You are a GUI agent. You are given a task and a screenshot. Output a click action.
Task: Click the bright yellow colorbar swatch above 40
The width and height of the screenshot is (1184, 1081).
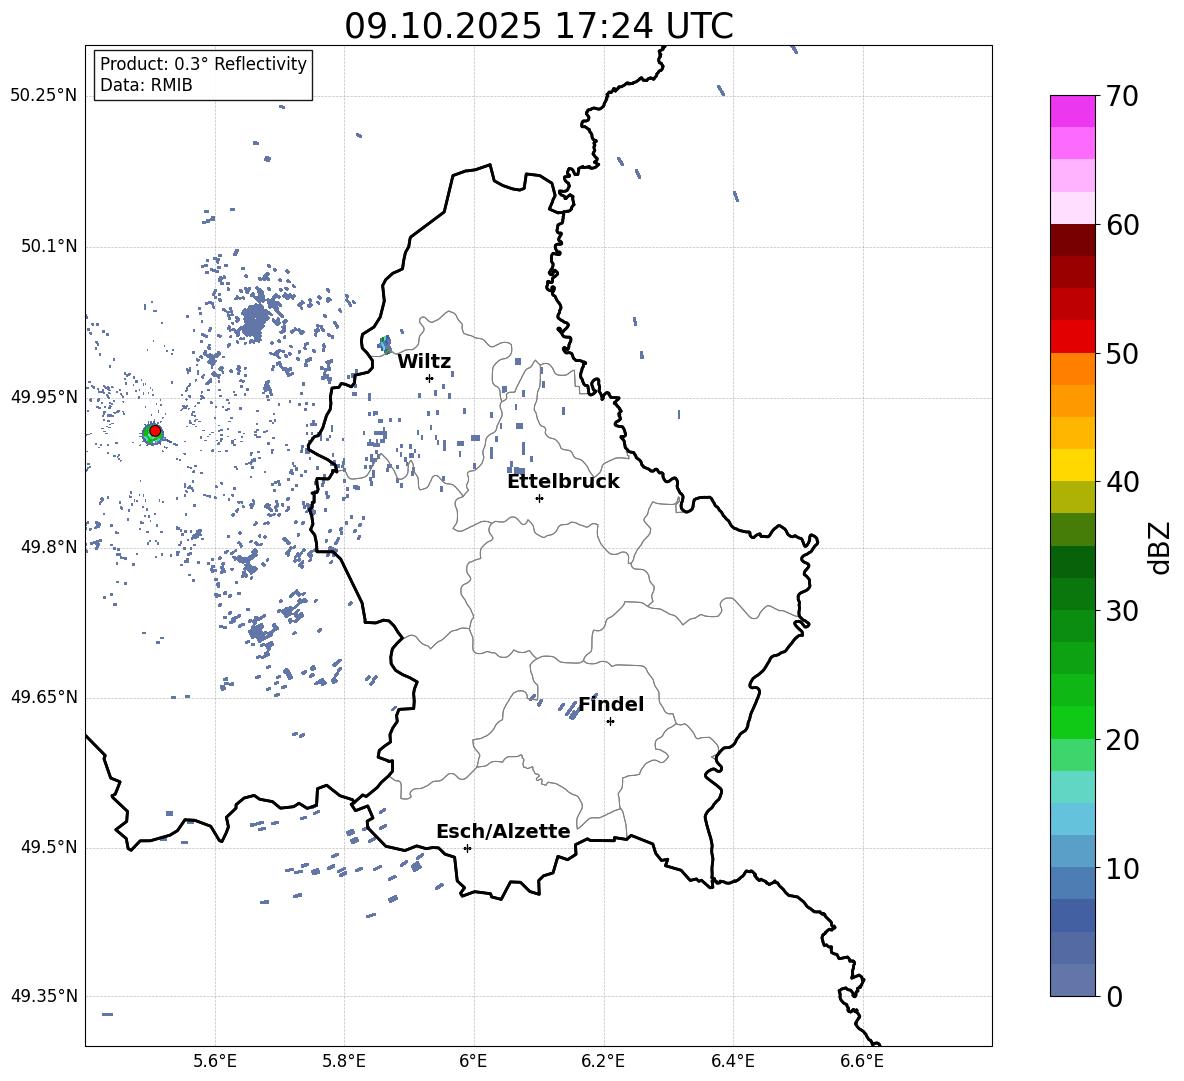pyautogui.click(x=1072, y=465)
